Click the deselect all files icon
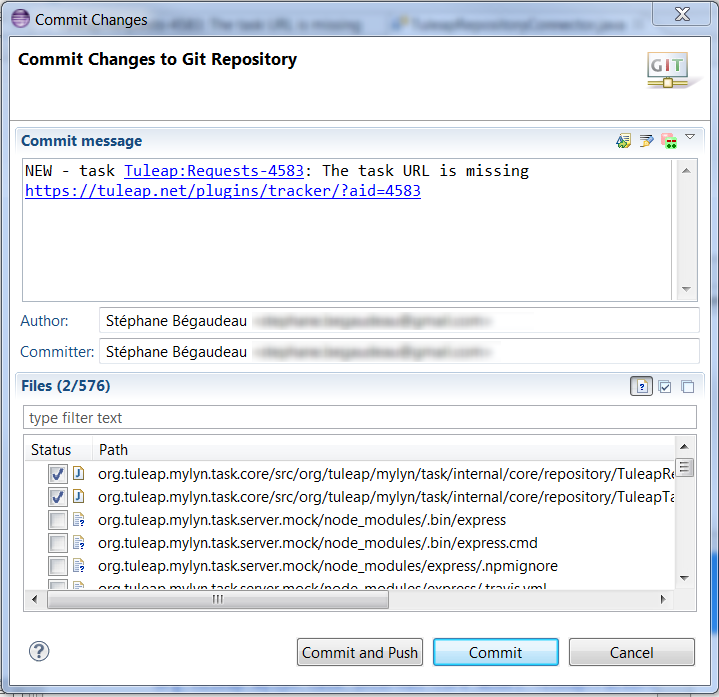This screenshot has width=719, height=697. pyautogui.click(x=688, y=387)
